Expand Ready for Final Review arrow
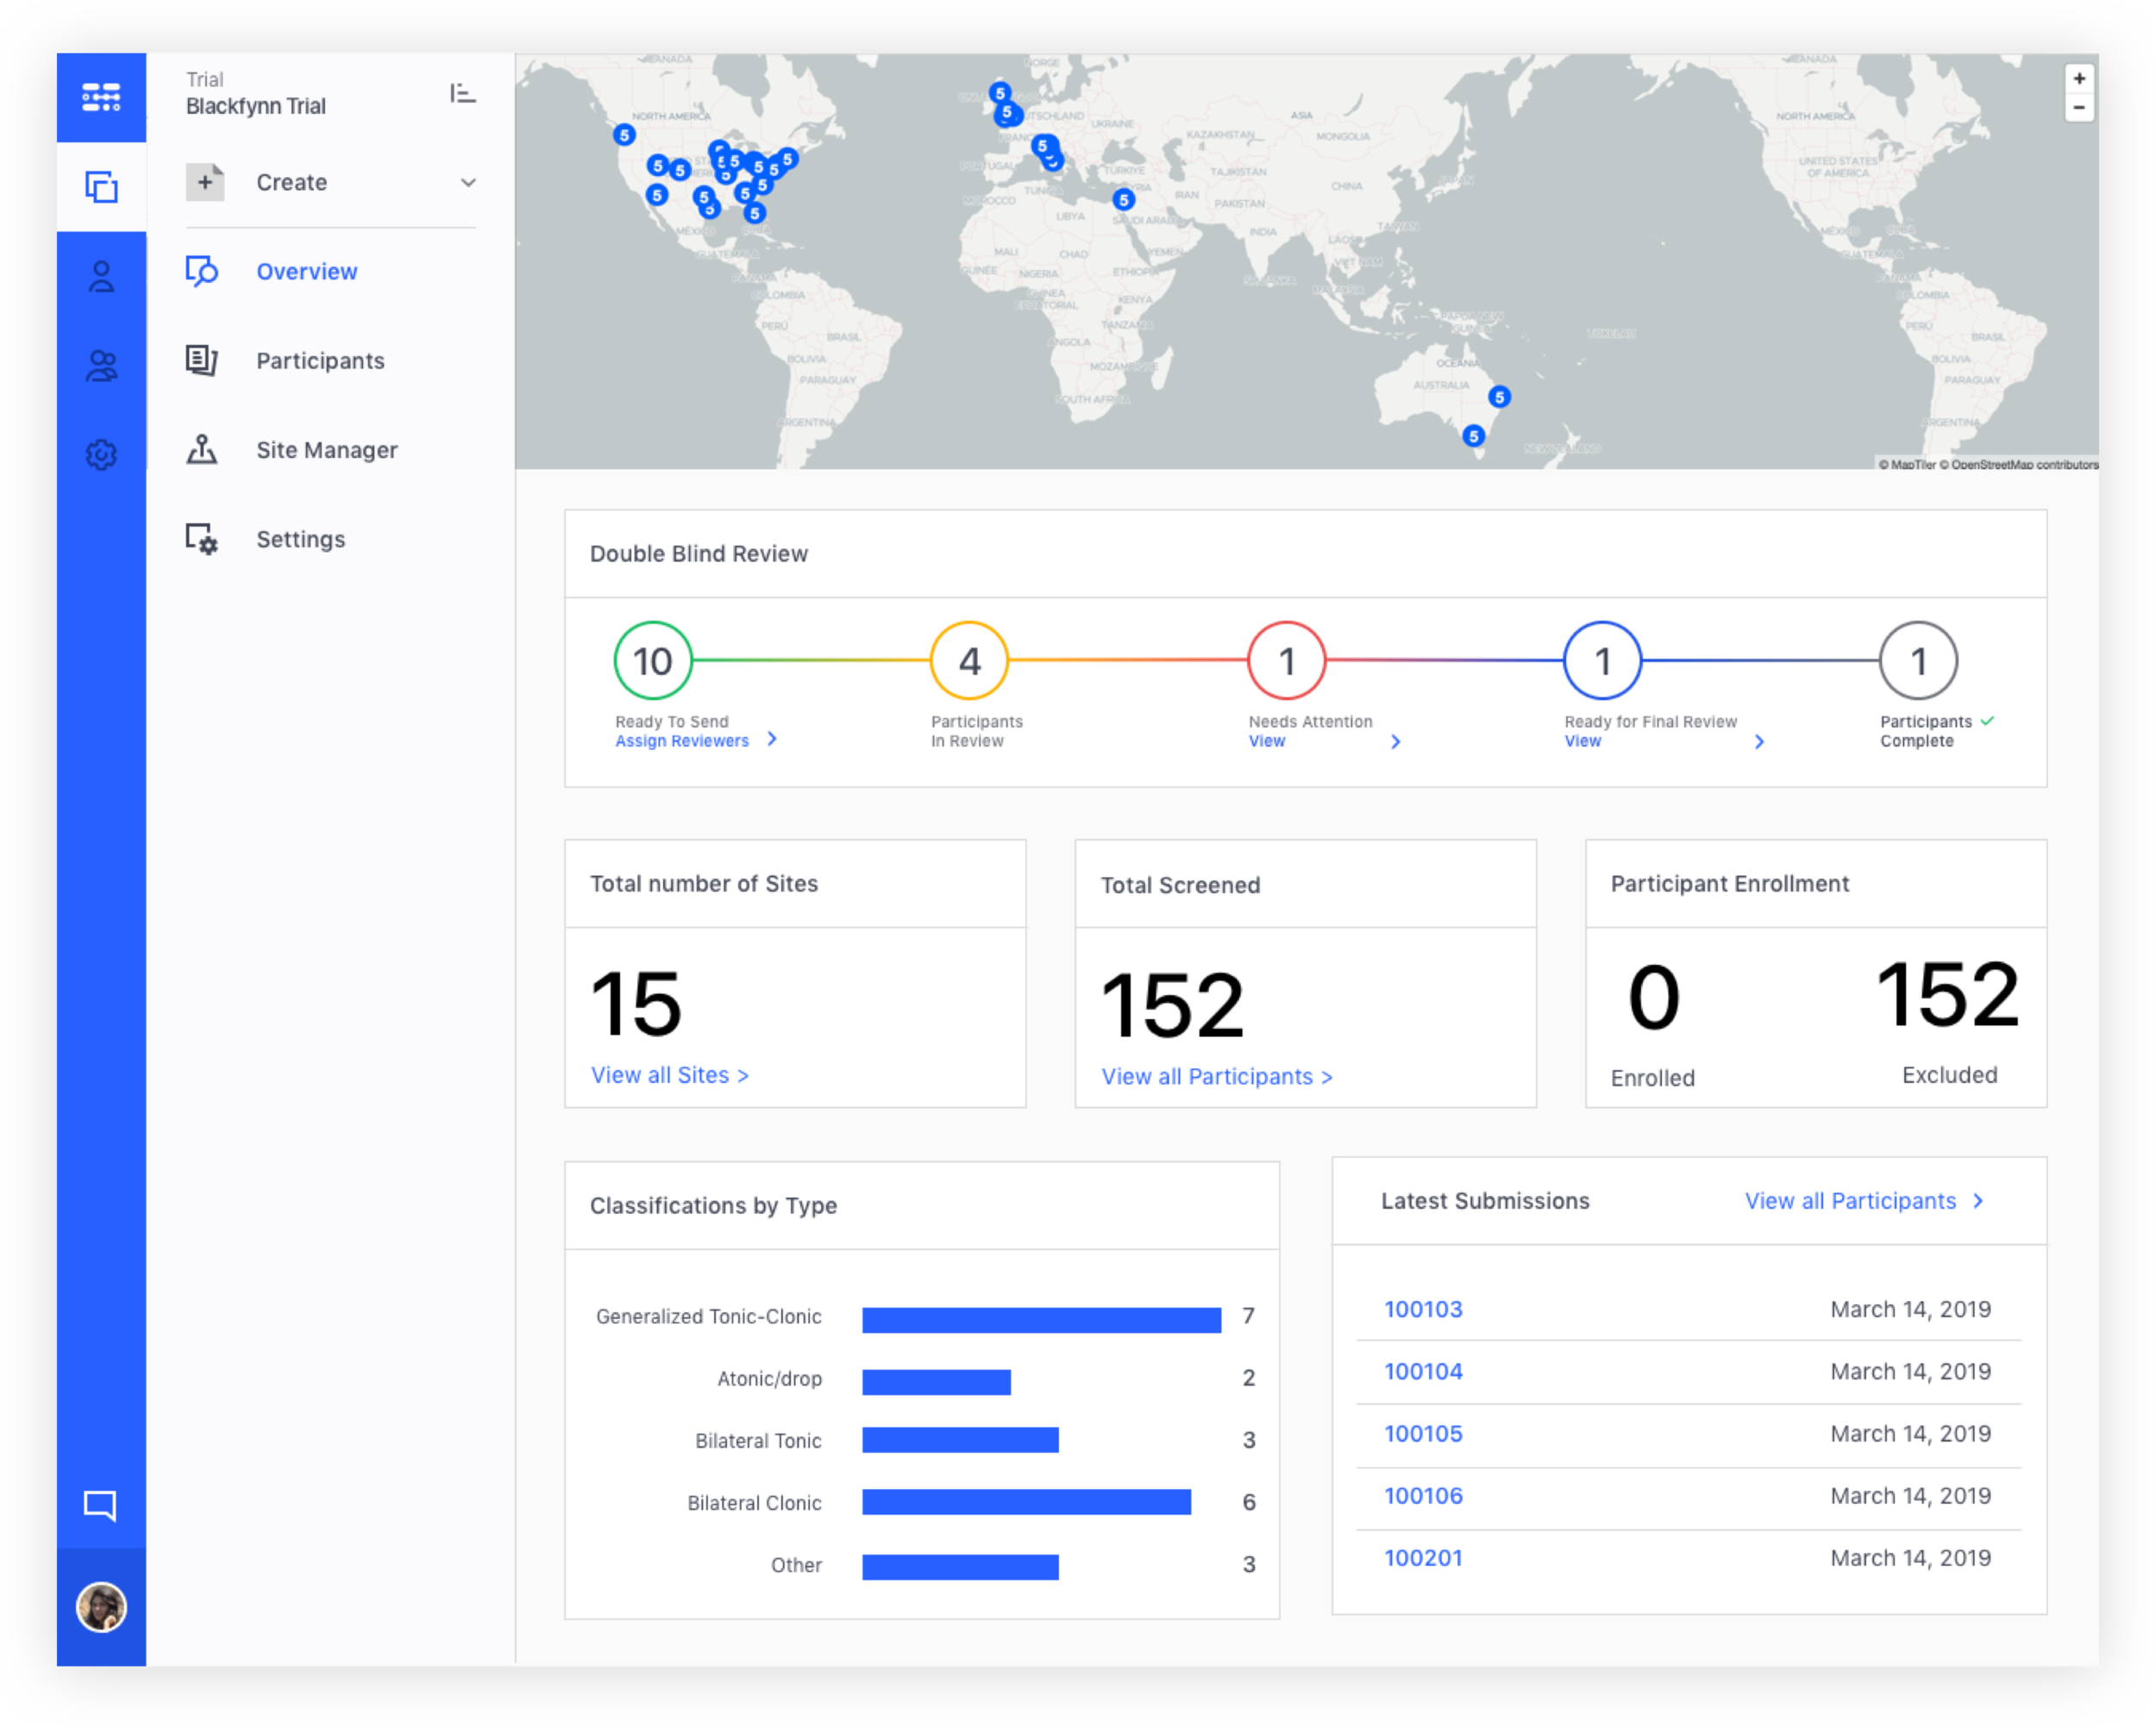Image resolution: width=2156 pixels, height=1727 pixels. (1759, 741)
